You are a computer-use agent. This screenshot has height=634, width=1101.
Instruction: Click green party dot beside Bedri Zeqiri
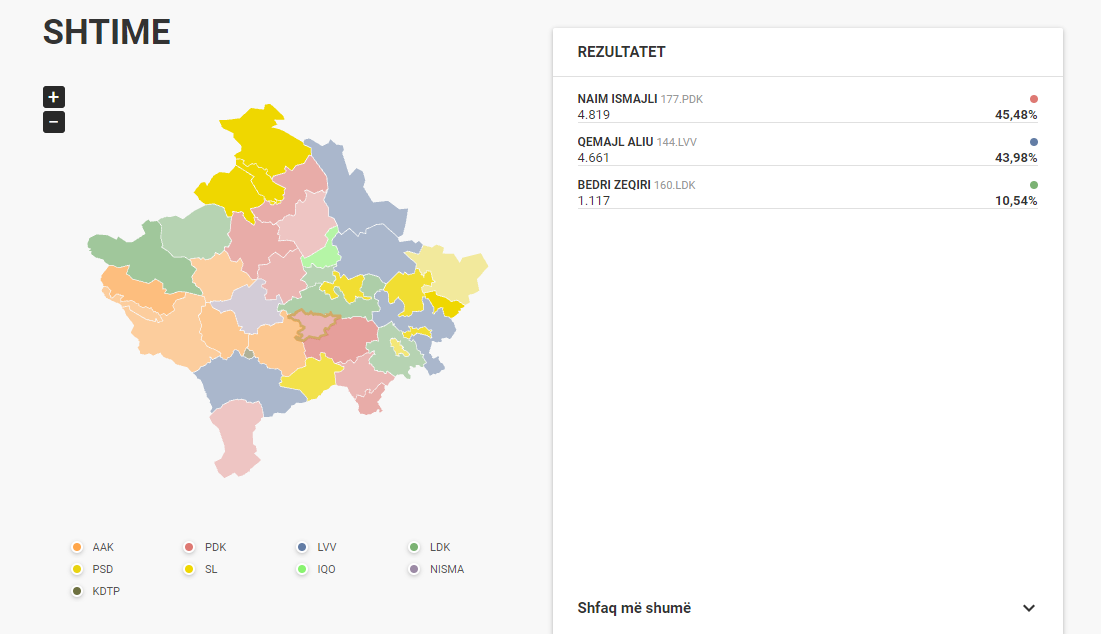point(1034,185)
